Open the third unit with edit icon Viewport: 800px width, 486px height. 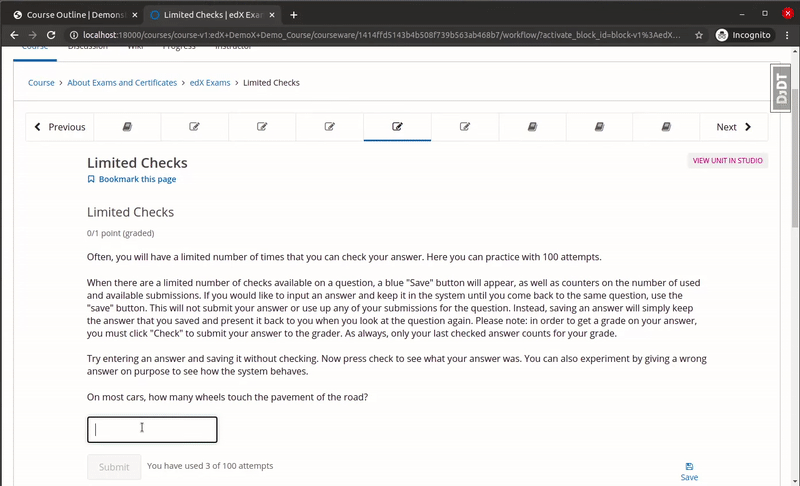[262, 126]
